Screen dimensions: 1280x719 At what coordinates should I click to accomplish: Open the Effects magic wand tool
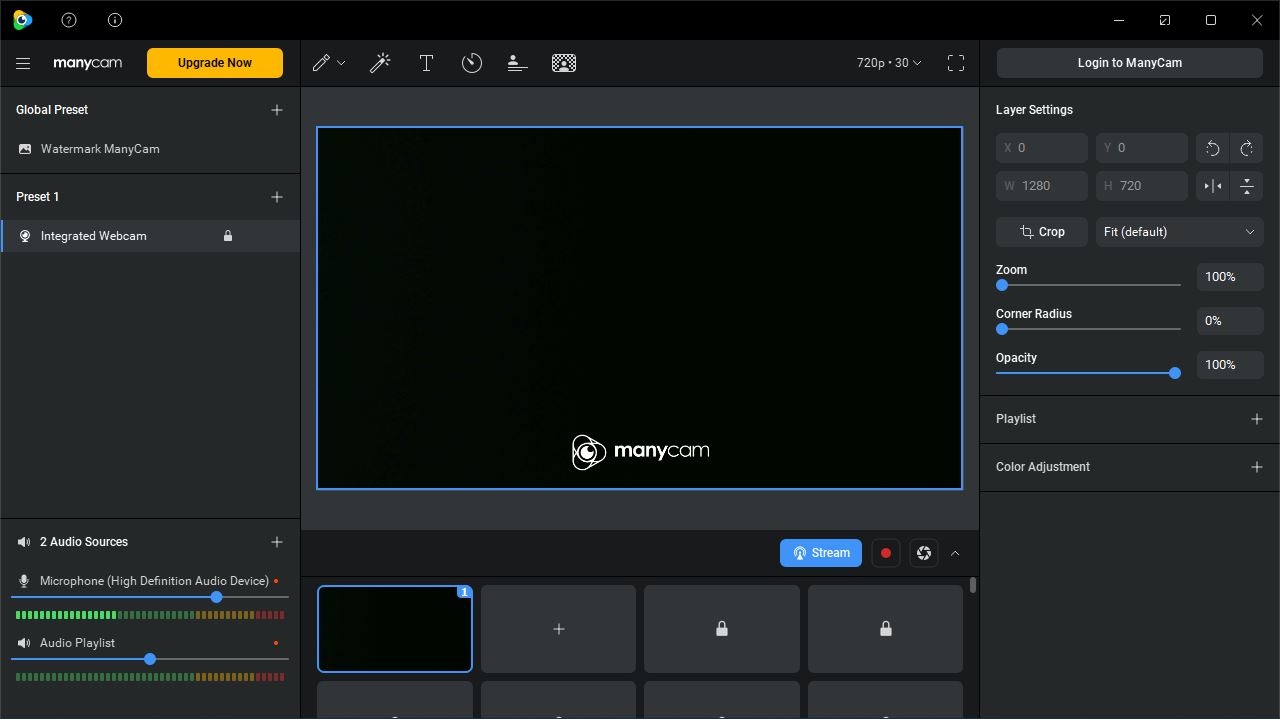380,63
